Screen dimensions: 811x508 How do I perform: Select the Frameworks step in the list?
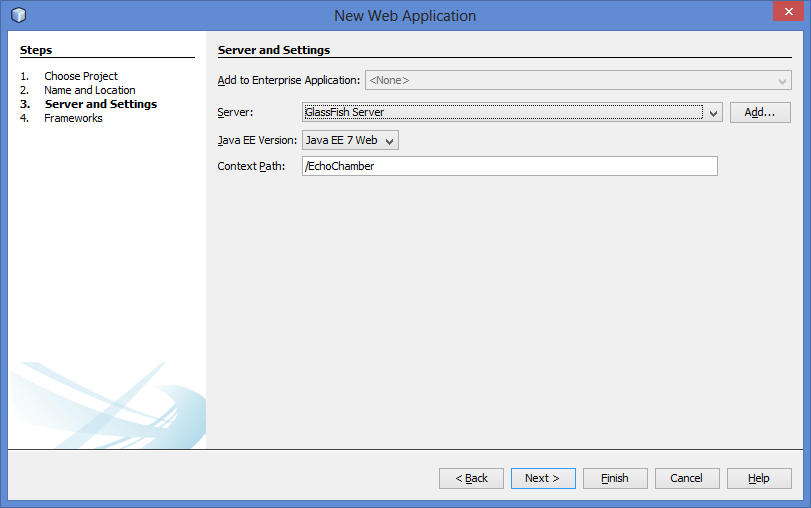point(73,118)
